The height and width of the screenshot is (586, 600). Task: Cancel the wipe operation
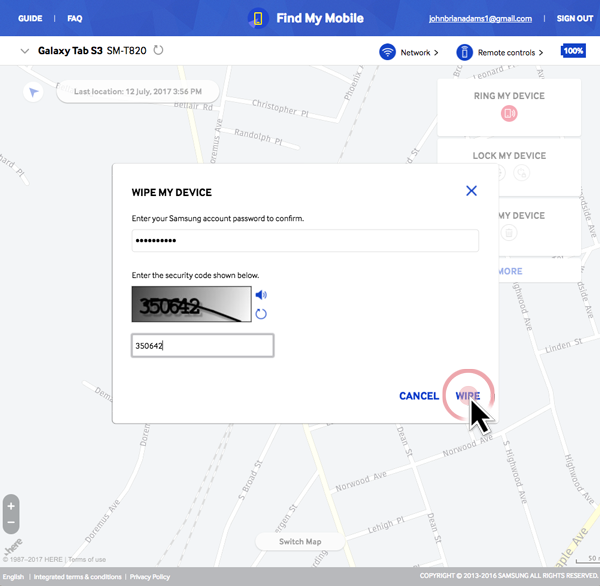point(419,396)
